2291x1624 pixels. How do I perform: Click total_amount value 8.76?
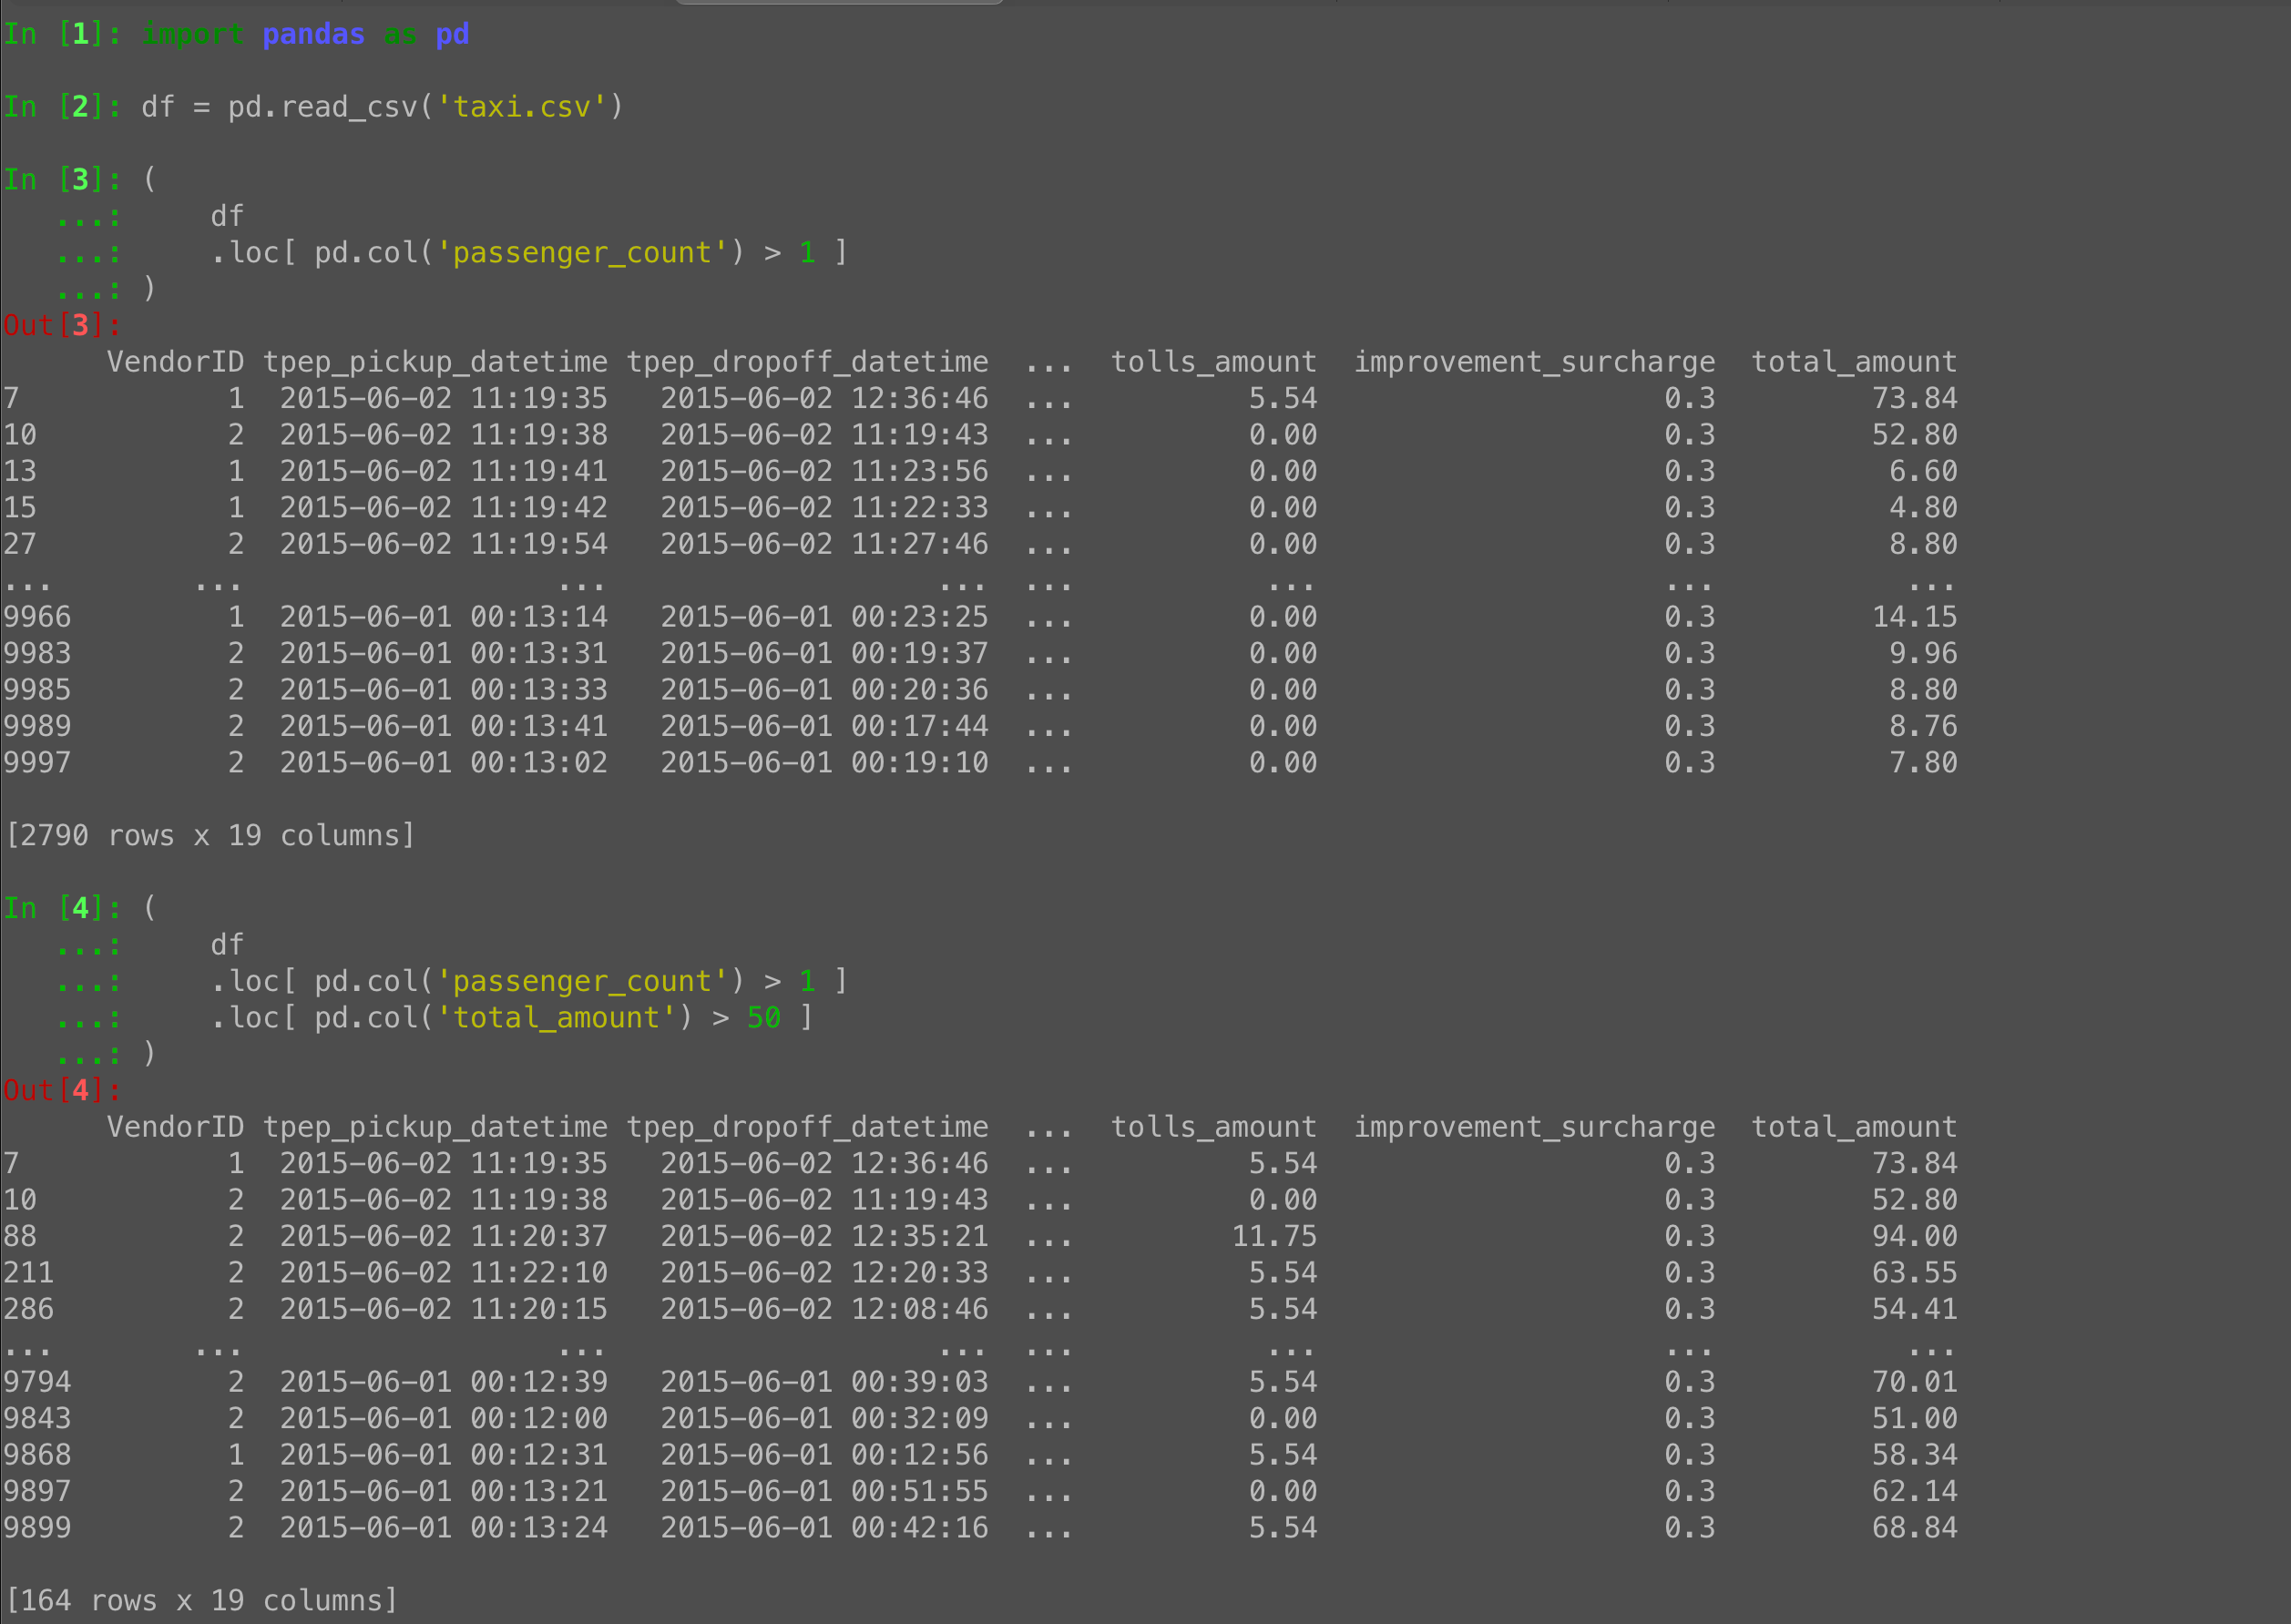pos(1923,726)
